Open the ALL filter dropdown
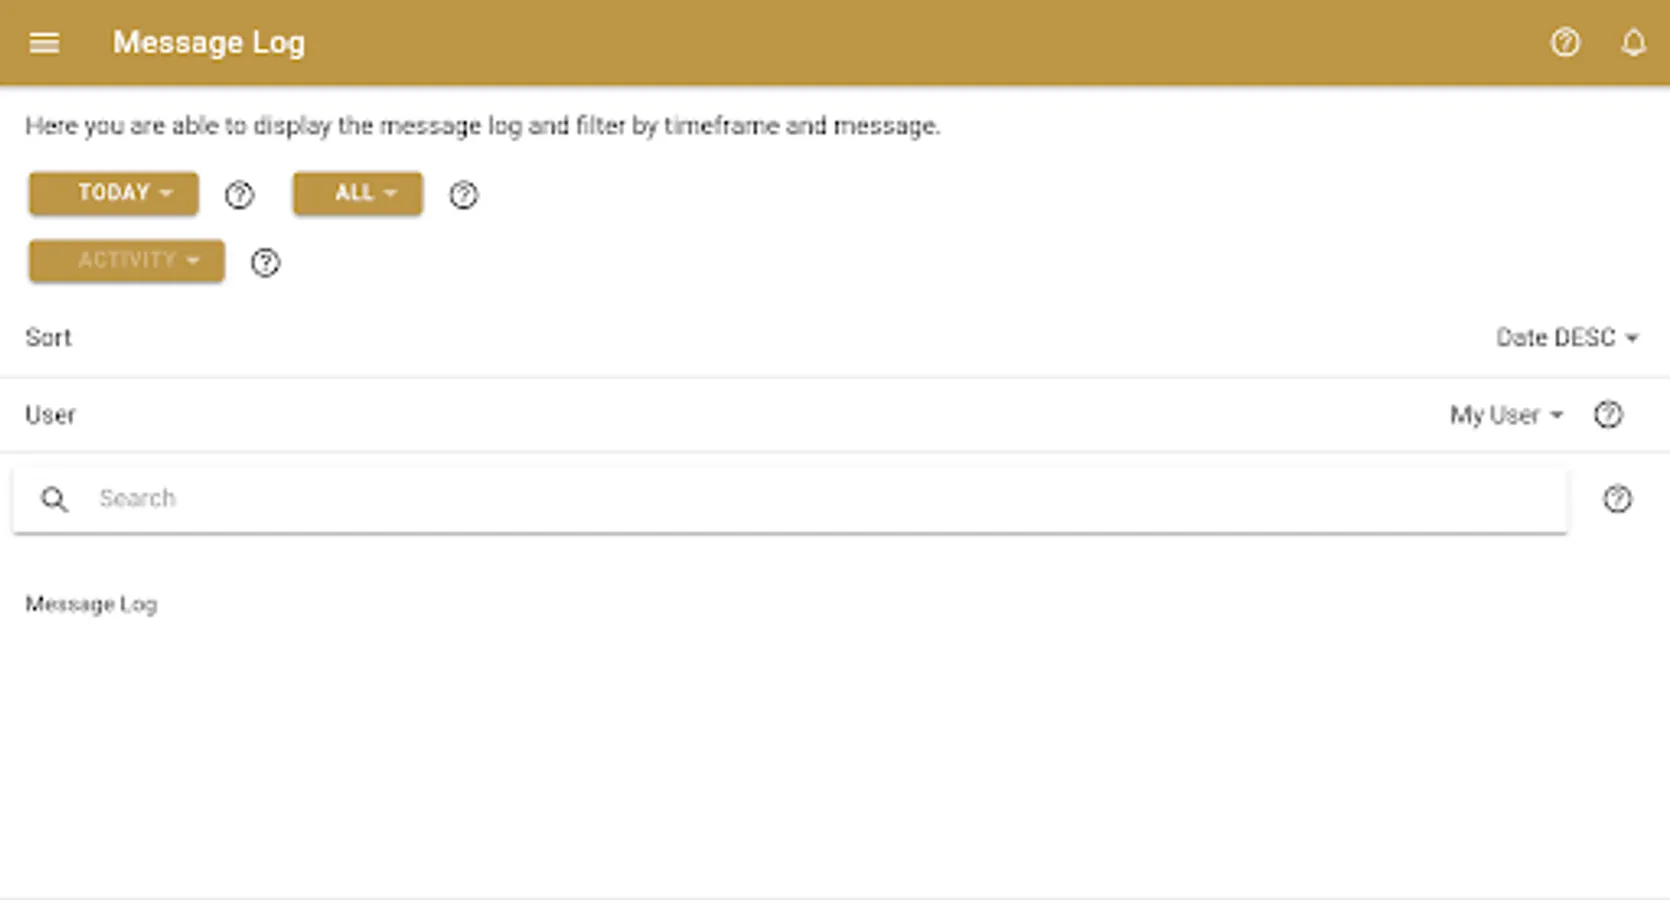Image resolution: width=1670 pixels, height=900 pixels. tap(358, 193)
